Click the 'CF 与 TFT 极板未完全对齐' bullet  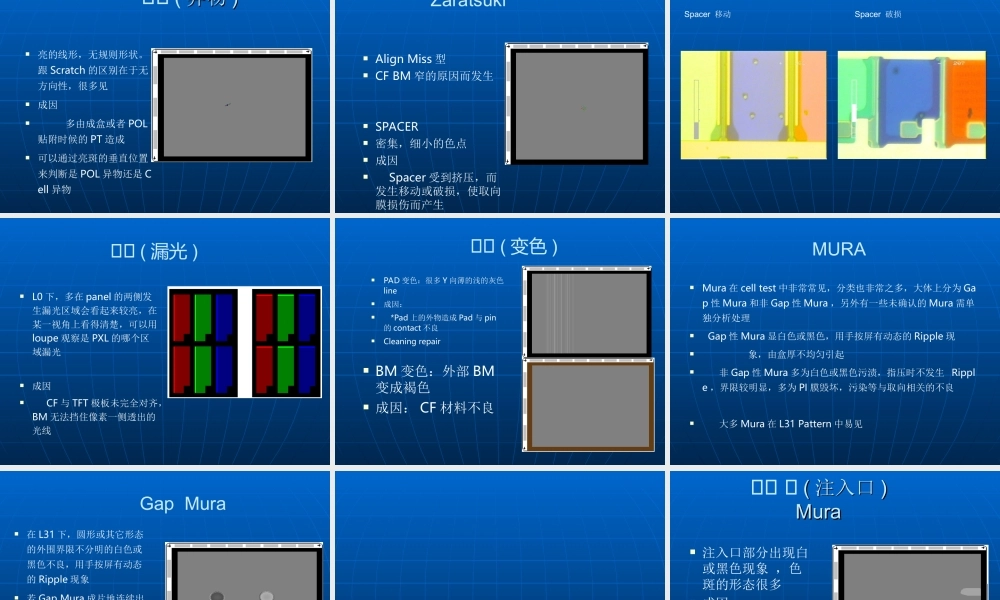pos(97,416)
